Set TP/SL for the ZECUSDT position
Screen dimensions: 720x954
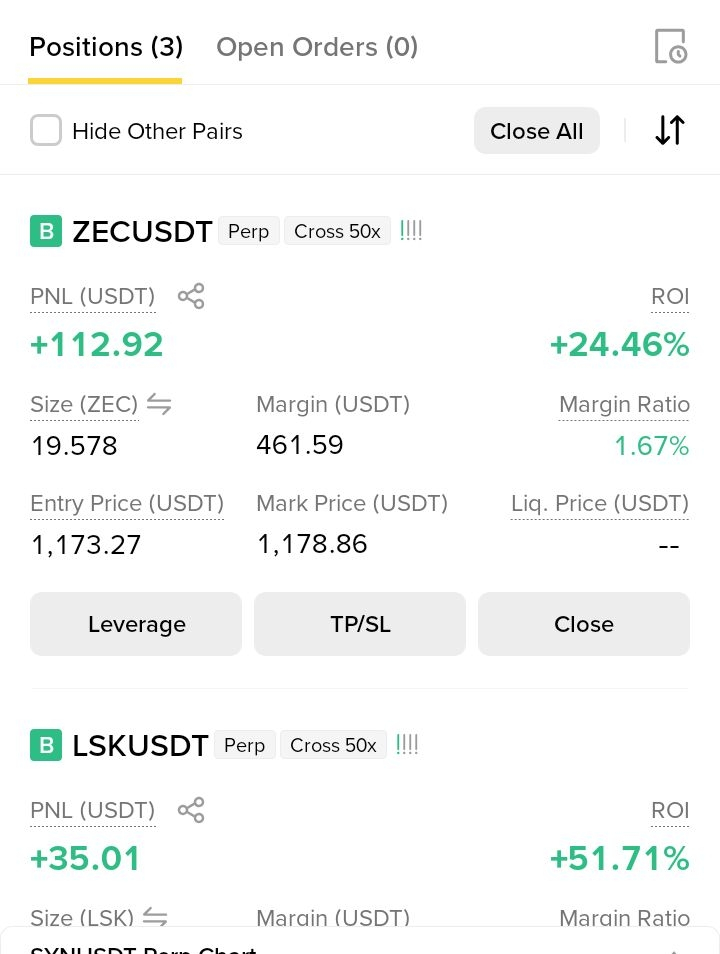[360, 624]
